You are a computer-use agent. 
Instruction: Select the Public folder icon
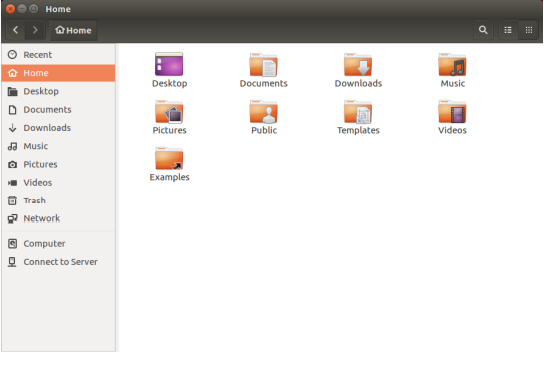(x=263, y=112)
